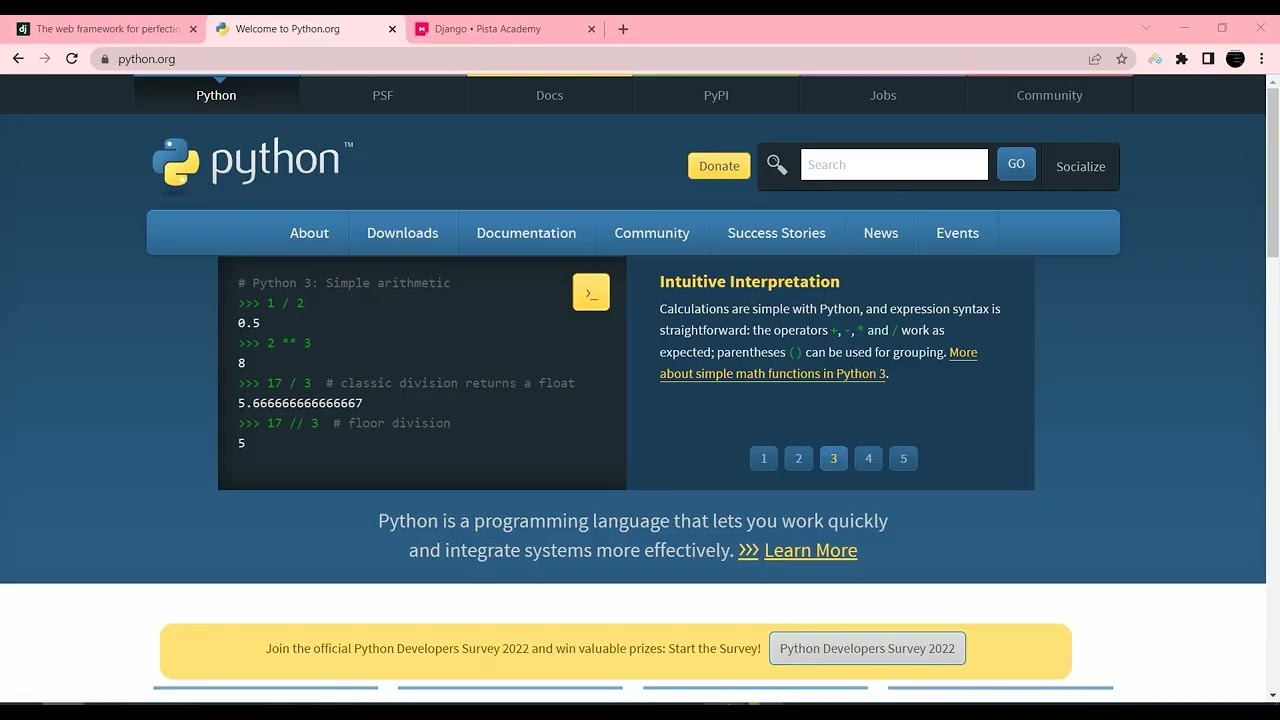This screenshot has height=720, width=1280.
Task: Open the Docs top navigation tab
Action: tap(550, 95)
